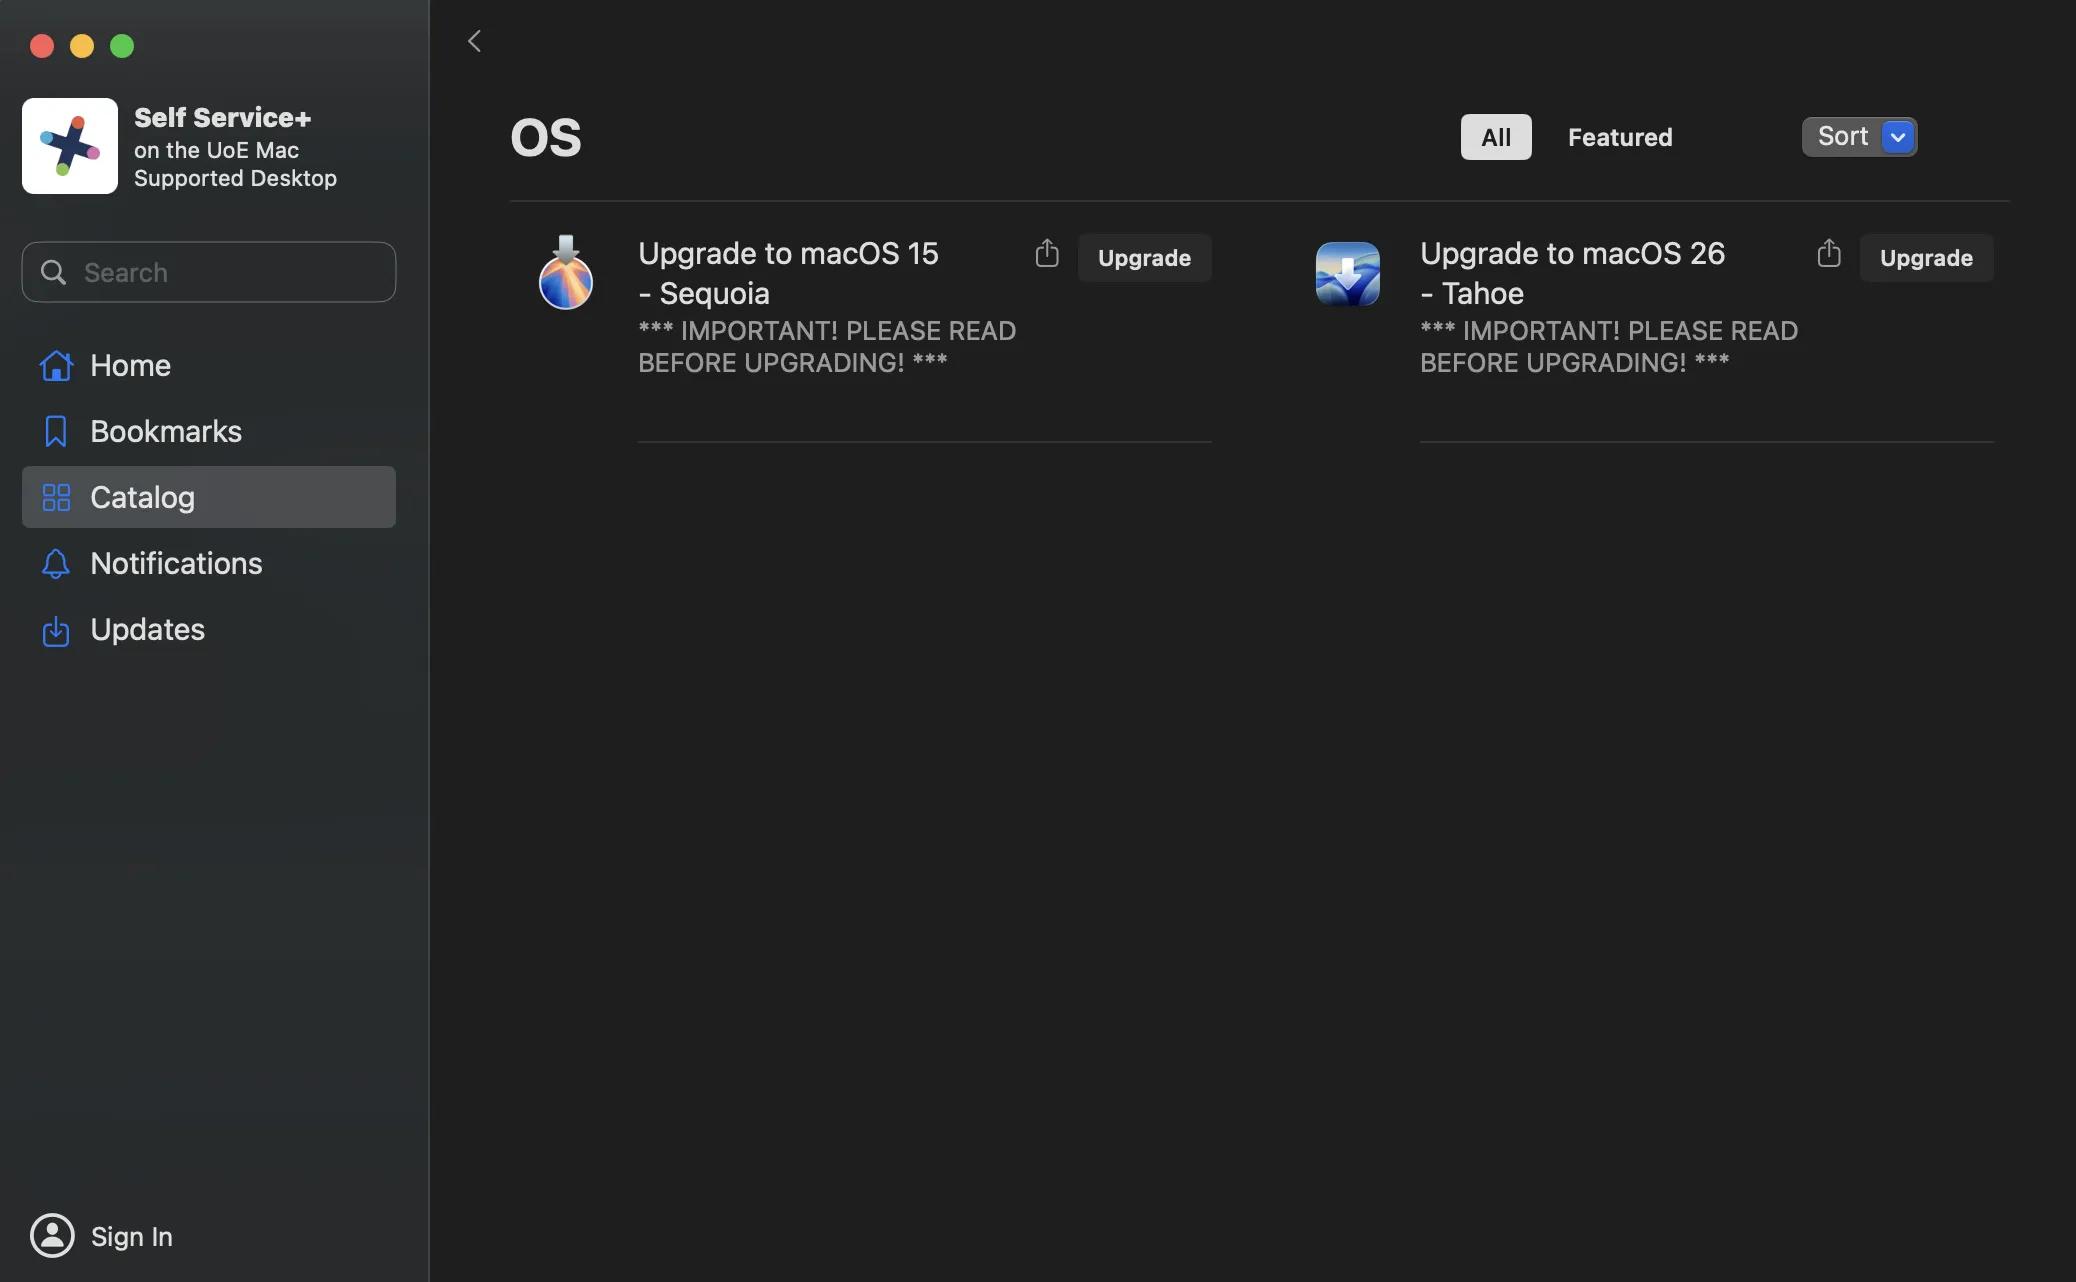Focus the Search input field
Image resolution: width=2076 pixels, height=1282 pixels.
click(209, 272)
